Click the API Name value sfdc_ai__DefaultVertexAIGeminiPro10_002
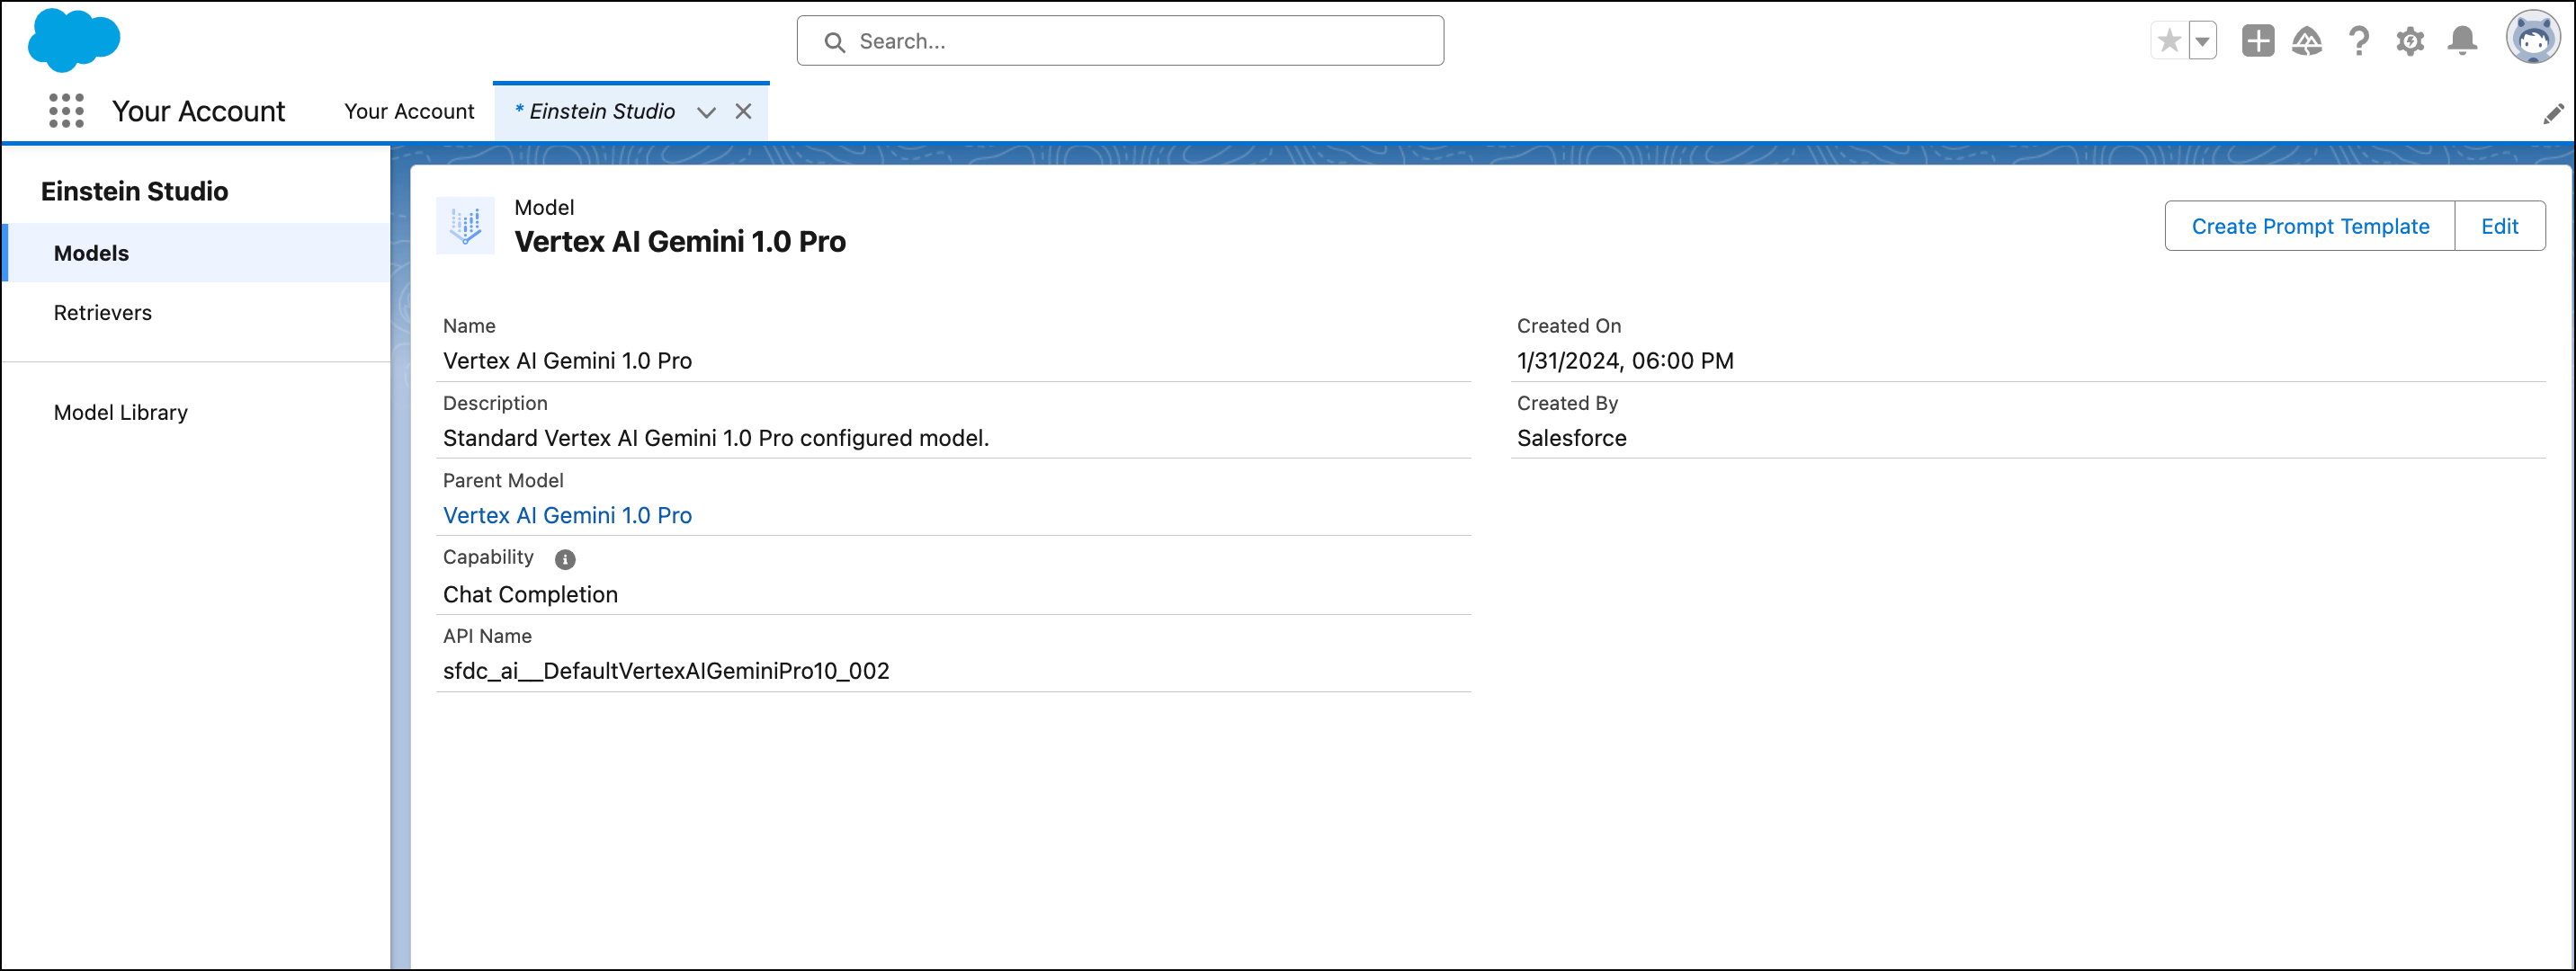This screenshot has height=971, width=2576. click(x=666, y=671)
